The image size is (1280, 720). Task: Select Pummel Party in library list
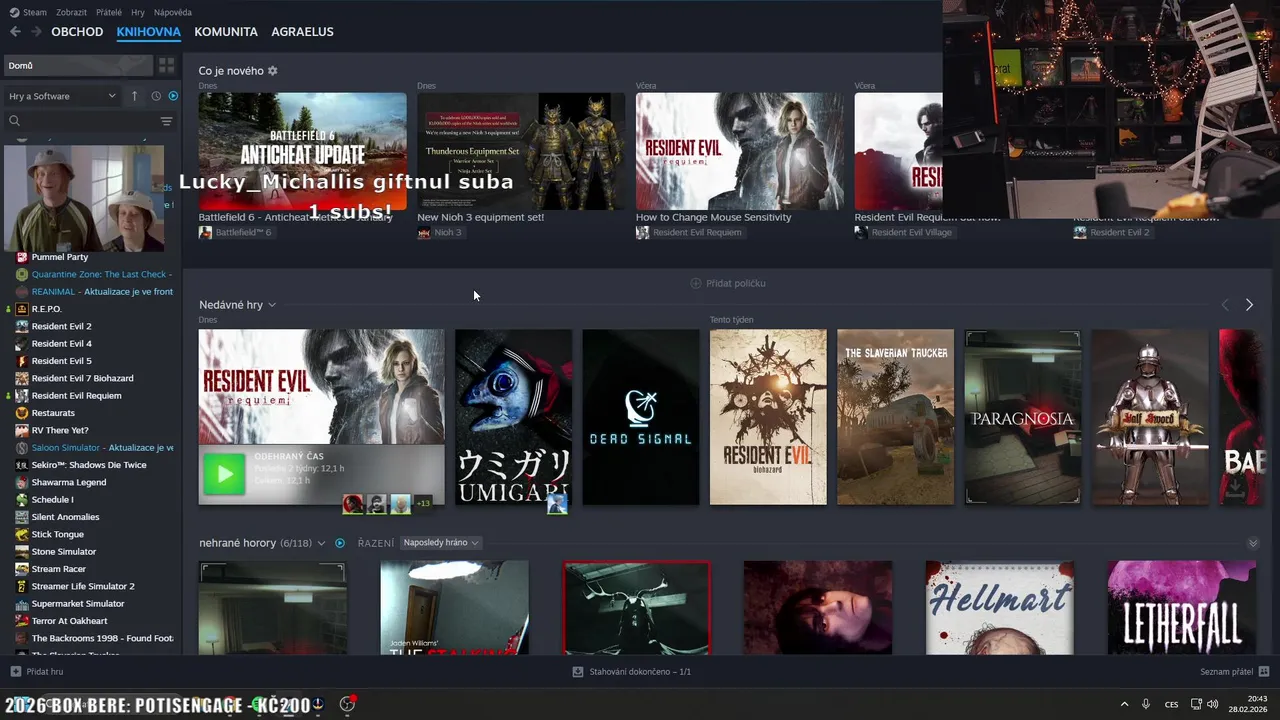tap(59, 257)
